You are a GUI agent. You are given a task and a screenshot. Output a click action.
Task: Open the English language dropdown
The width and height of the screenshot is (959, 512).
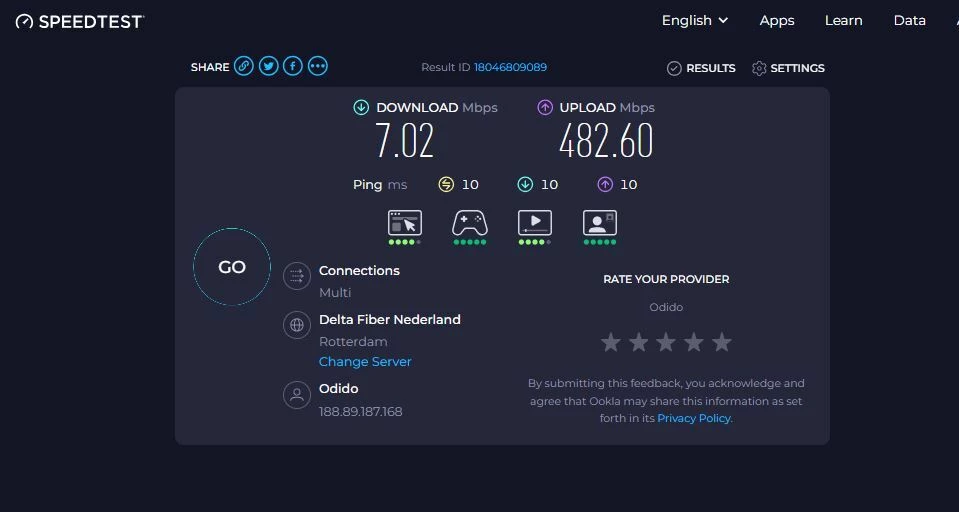695,20
